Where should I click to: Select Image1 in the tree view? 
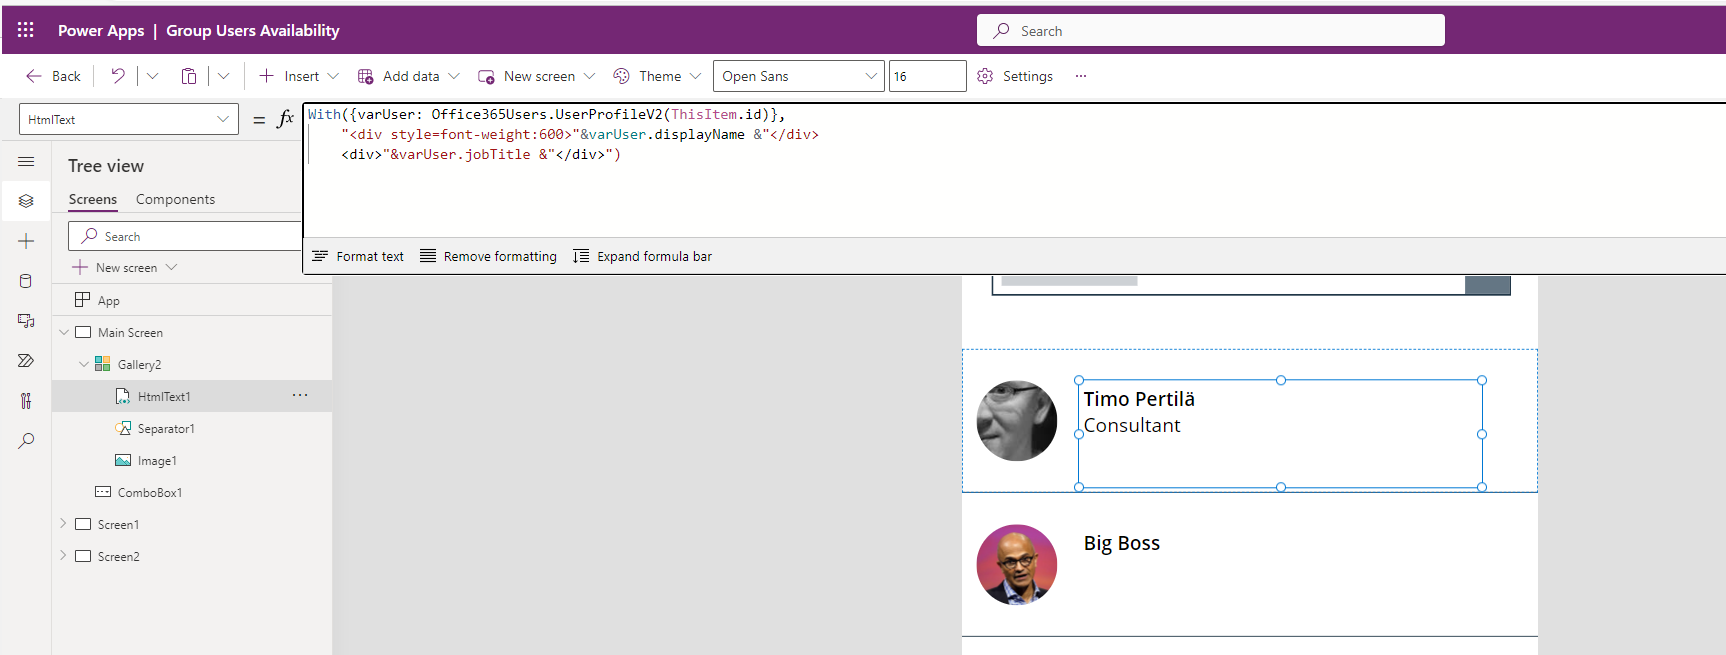157,461
